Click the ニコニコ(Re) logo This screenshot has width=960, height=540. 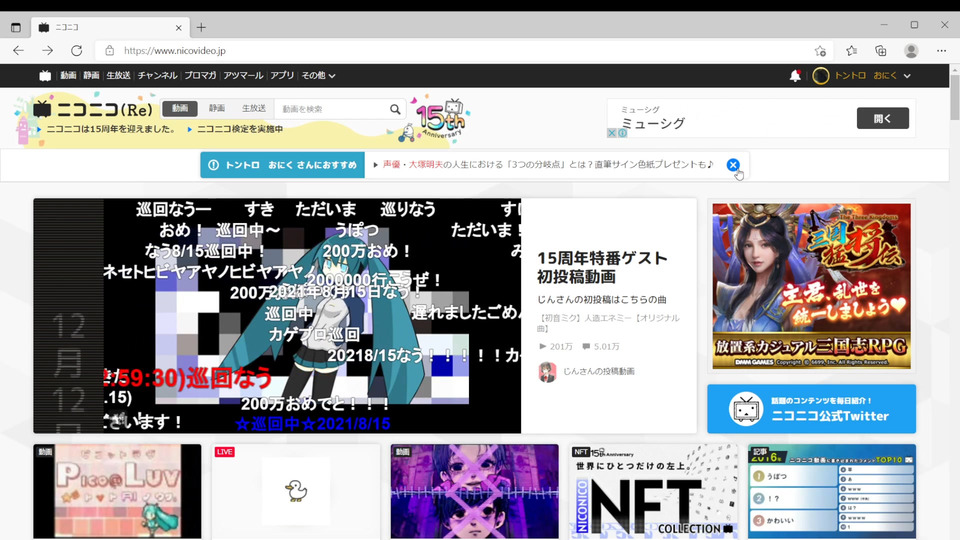tap(93, 110)
